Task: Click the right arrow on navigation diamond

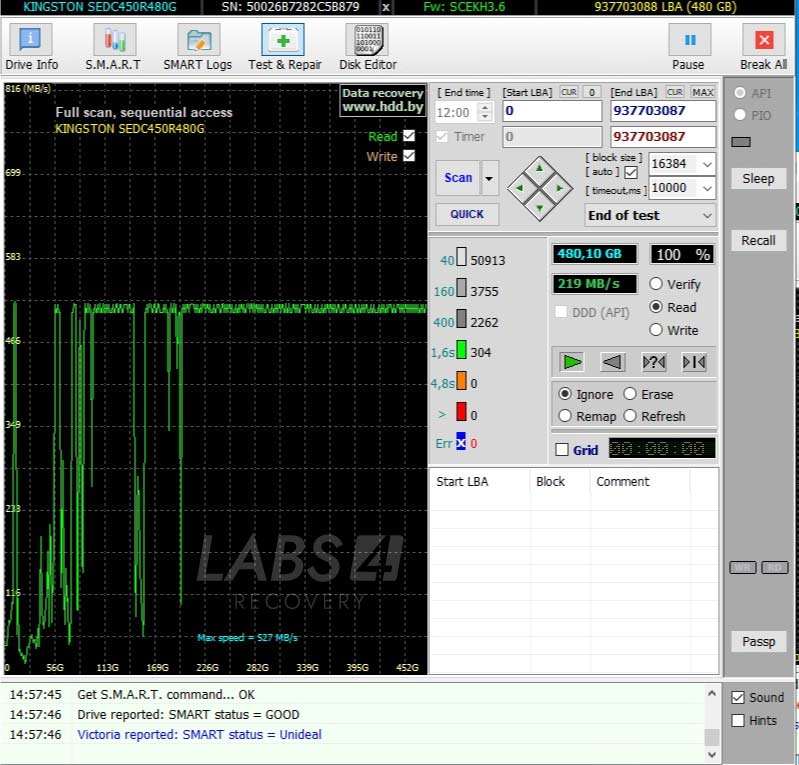Action: [x=559, y=188]
